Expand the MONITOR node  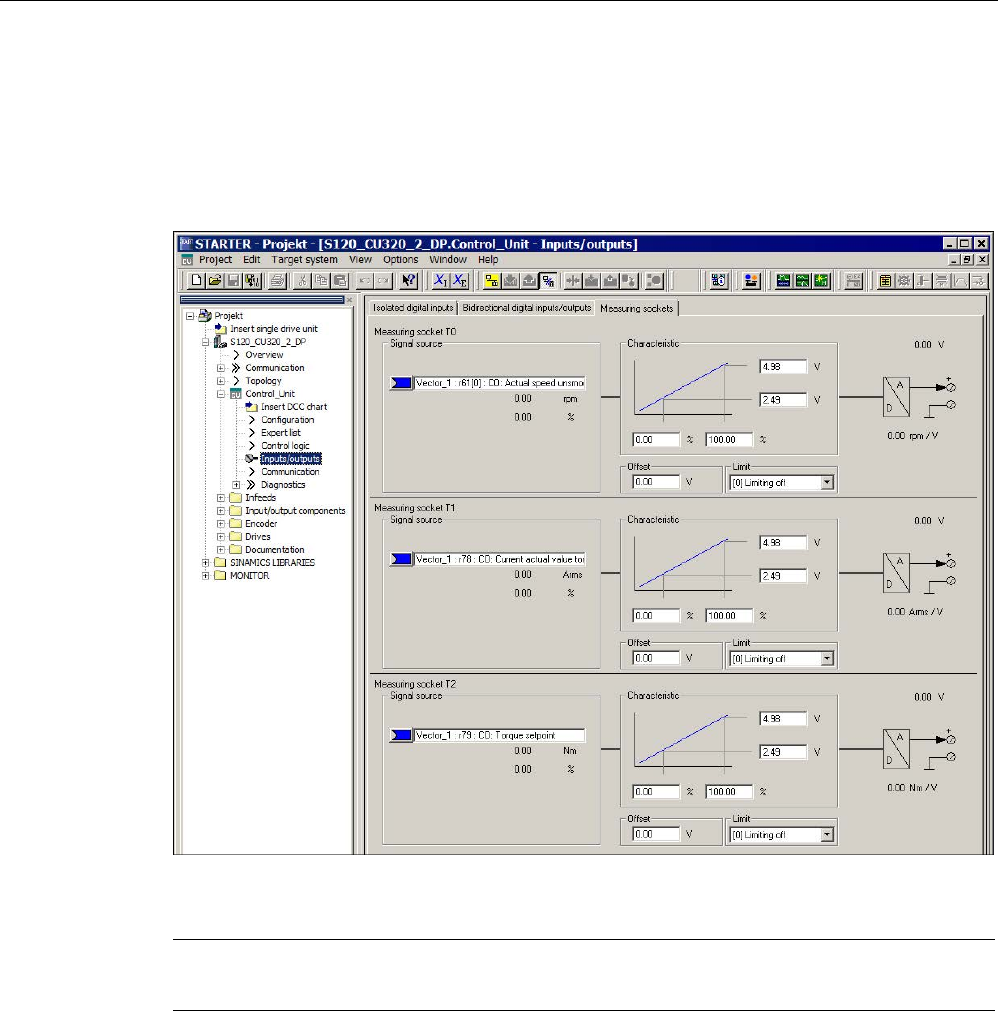(206, 576)
